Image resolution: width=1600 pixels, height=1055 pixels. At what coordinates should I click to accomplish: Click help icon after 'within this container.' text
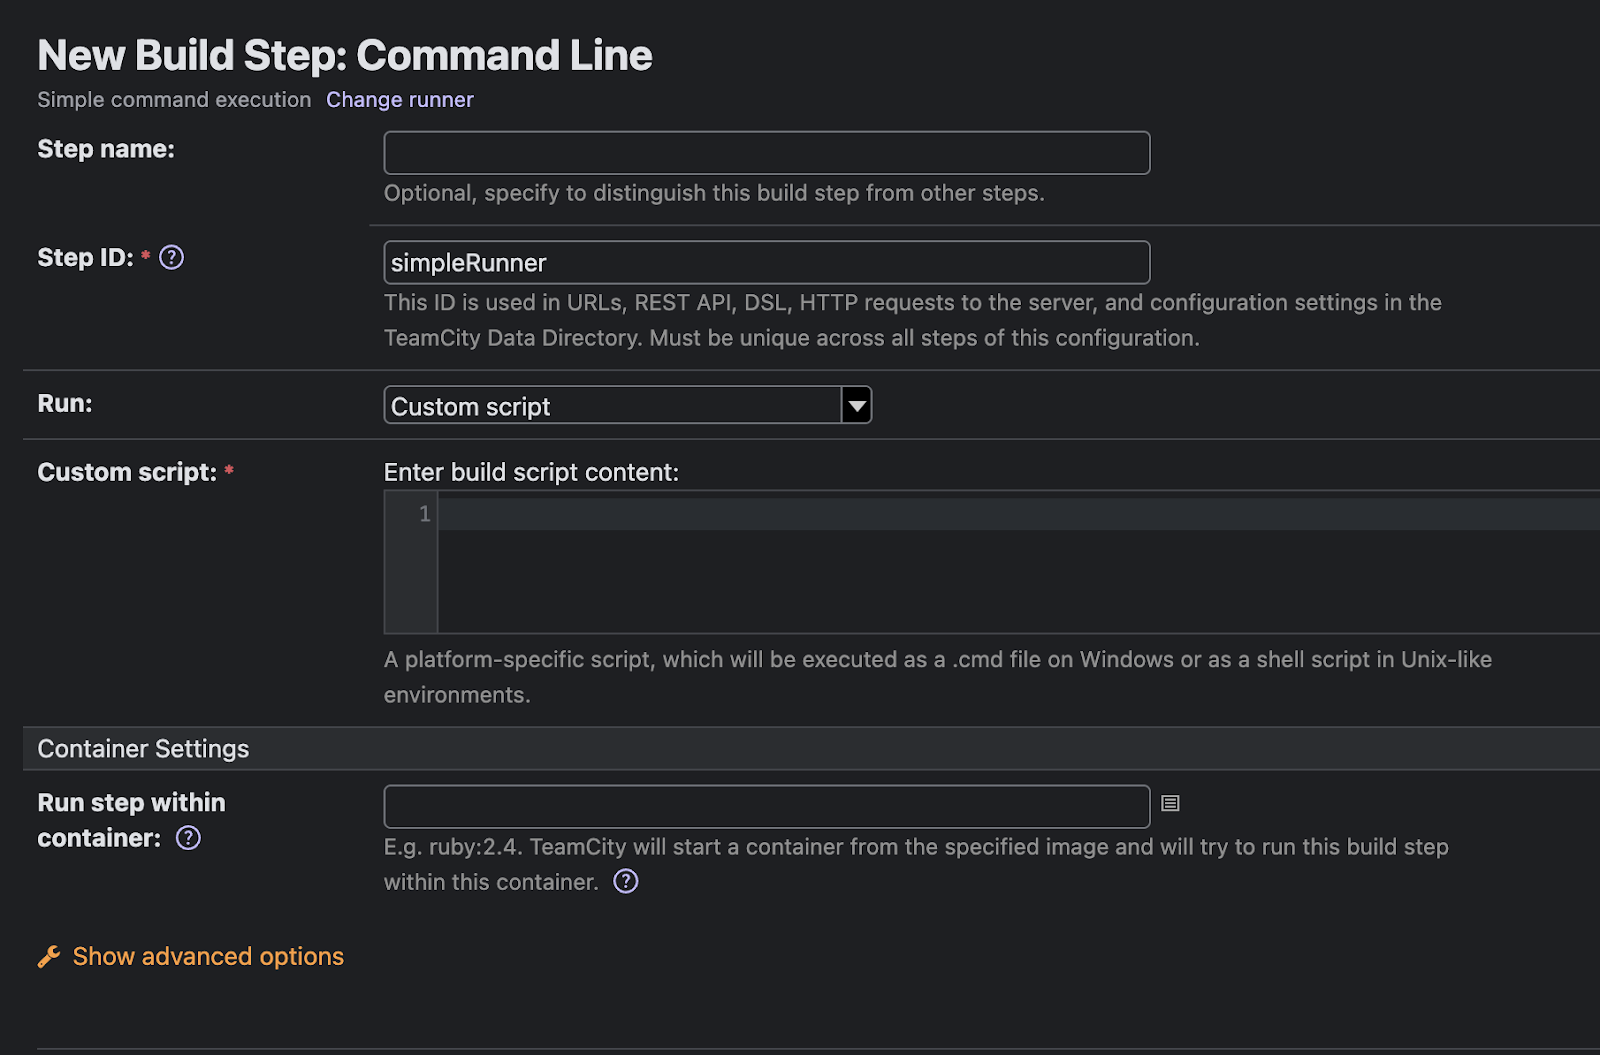pyautogui.click(x=626, y=882)
